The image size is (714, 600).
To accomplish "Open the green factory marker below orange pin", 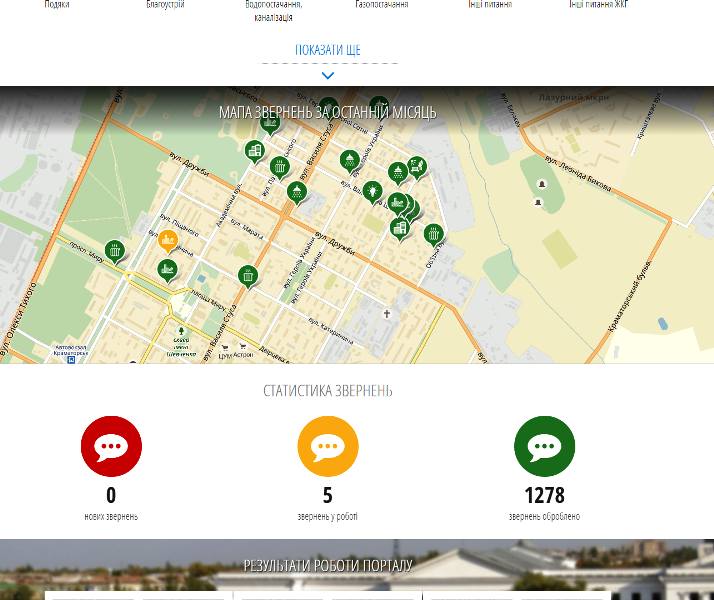I will tap(168, 270).
